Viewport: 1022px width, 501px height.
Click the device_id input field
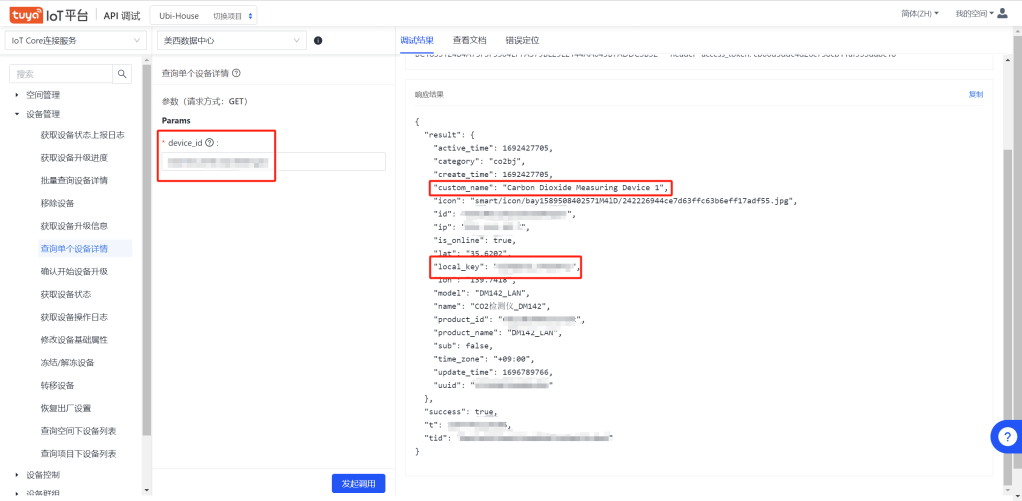273,162
